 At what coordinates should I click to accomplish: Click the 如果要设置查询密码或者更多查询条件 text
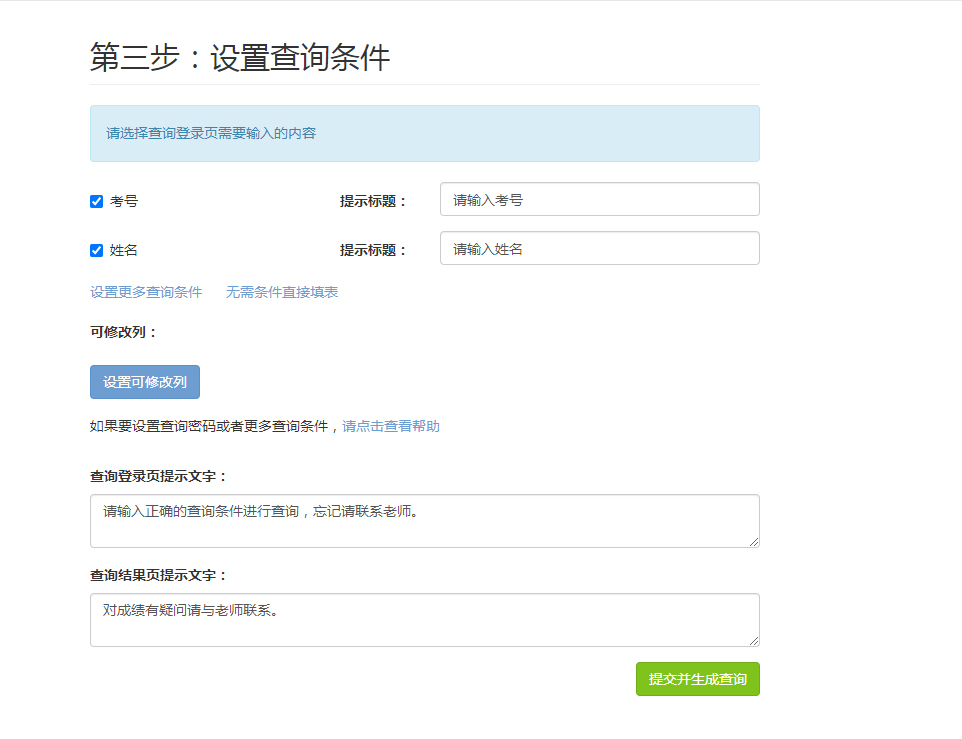tap(209, 426)
